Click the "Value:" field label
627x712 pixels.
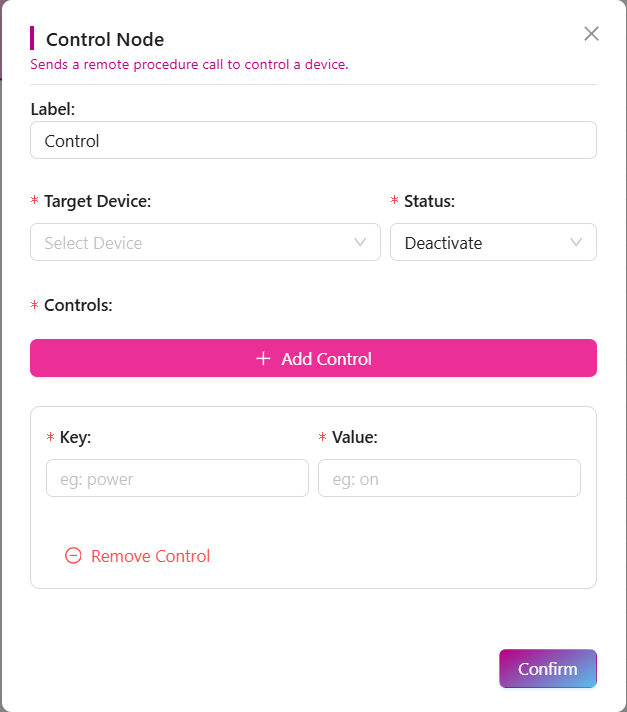coord(354,437)
